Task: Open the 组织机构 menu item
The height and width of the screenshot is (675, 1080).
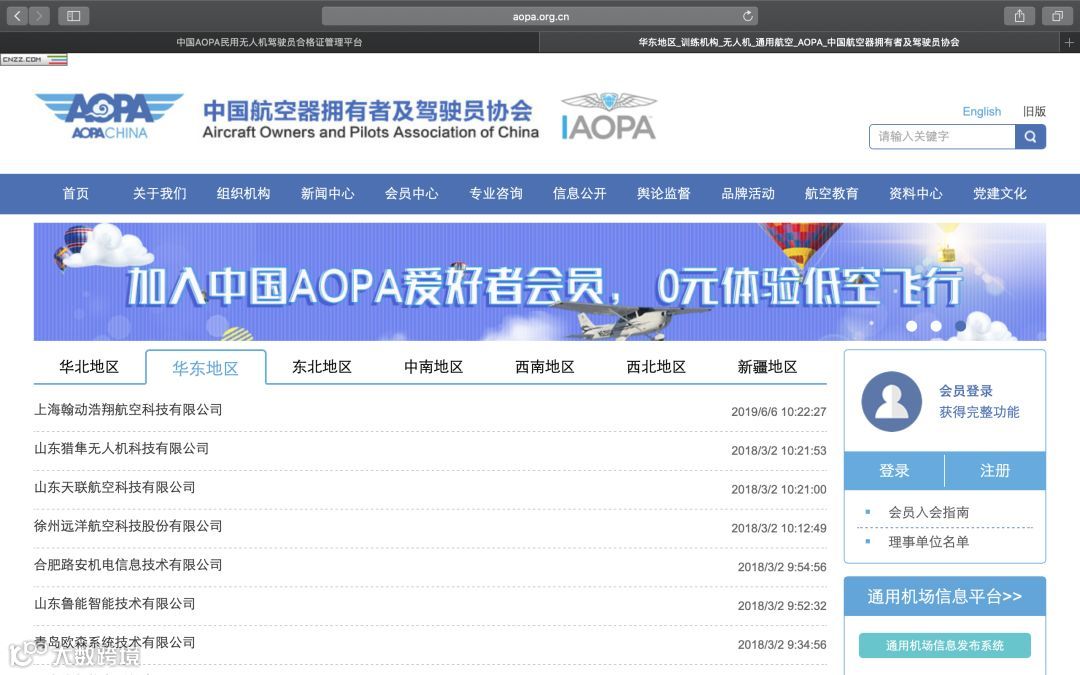Action: [244, 194]
